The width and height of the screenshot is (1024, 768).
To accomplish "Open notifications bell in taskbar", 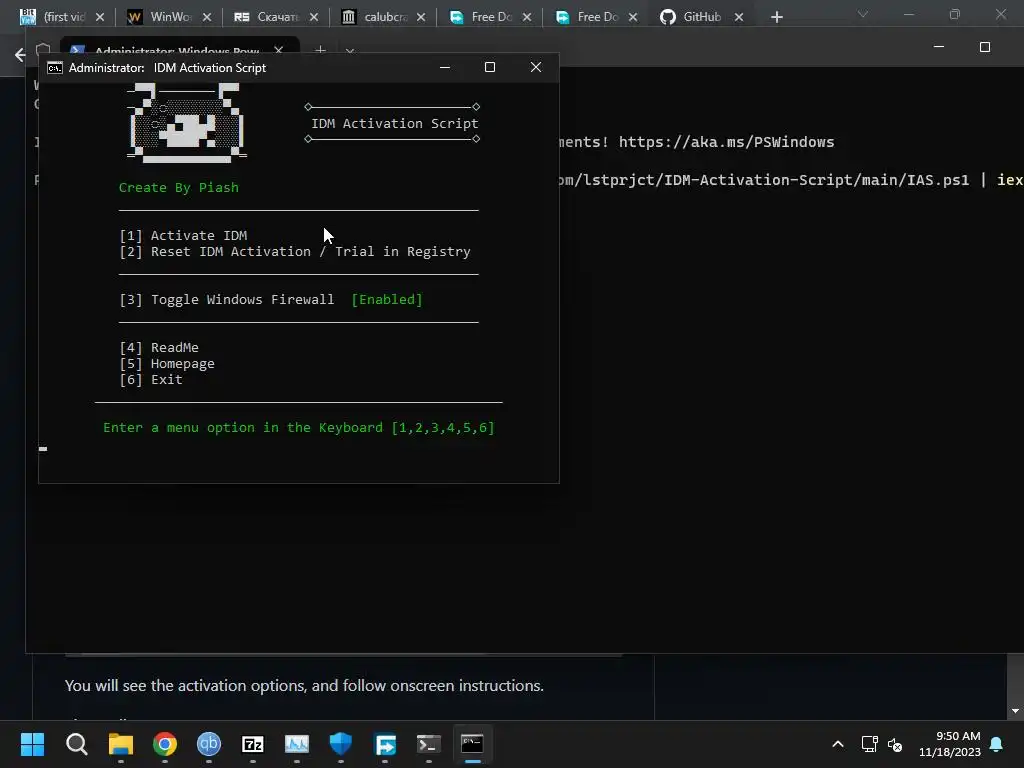I will (996, 744).
